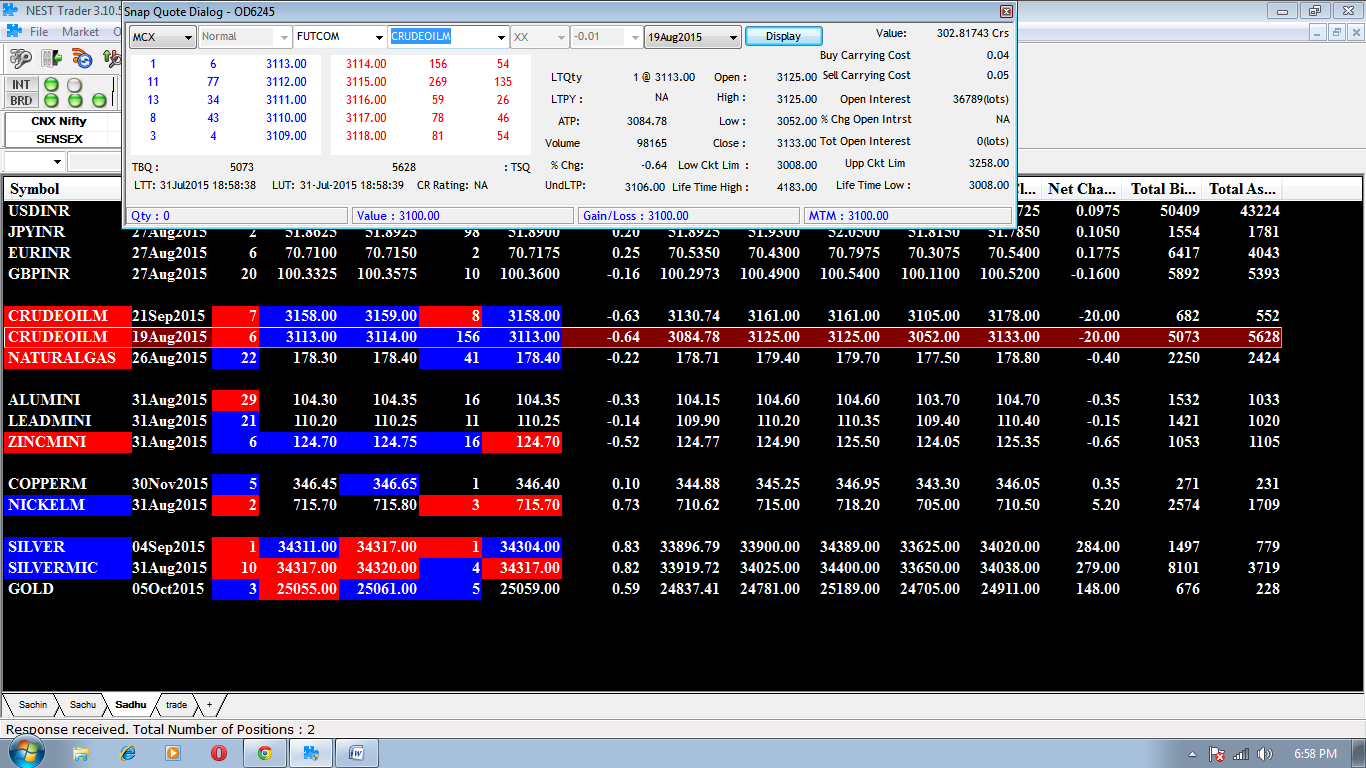
Task: Open the XX option type dropdown
Action: [539, 37]
